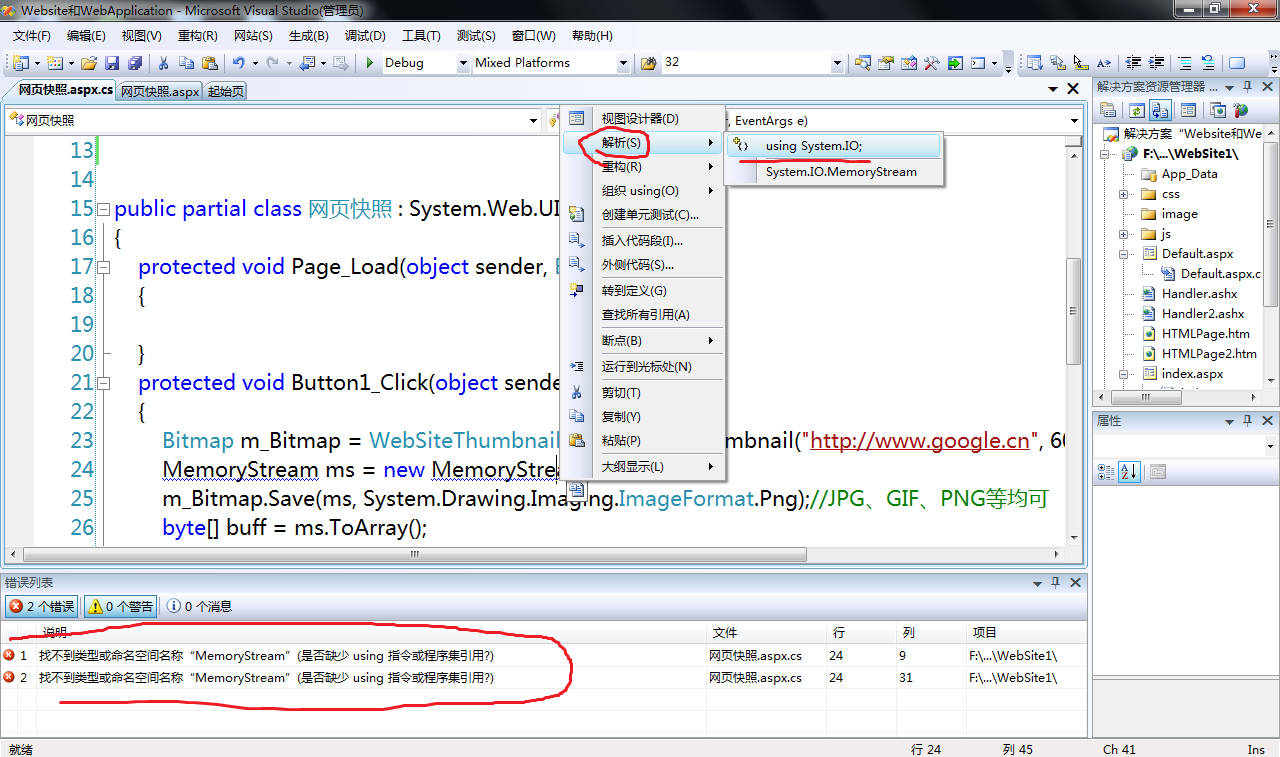The image size is (1280, 757).
Task: Click the horizontal scrollbar of code editor
Action: [x=543, y=554]
